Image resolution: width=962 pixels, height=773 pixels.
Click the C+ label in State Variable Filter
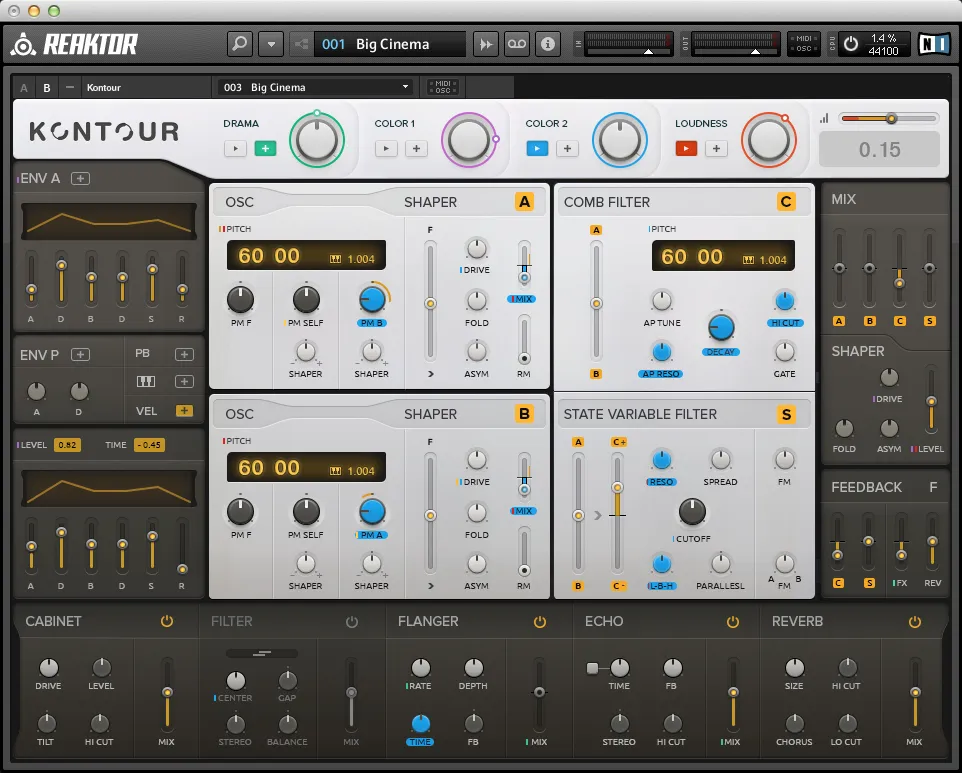click(x=618, y=442)
